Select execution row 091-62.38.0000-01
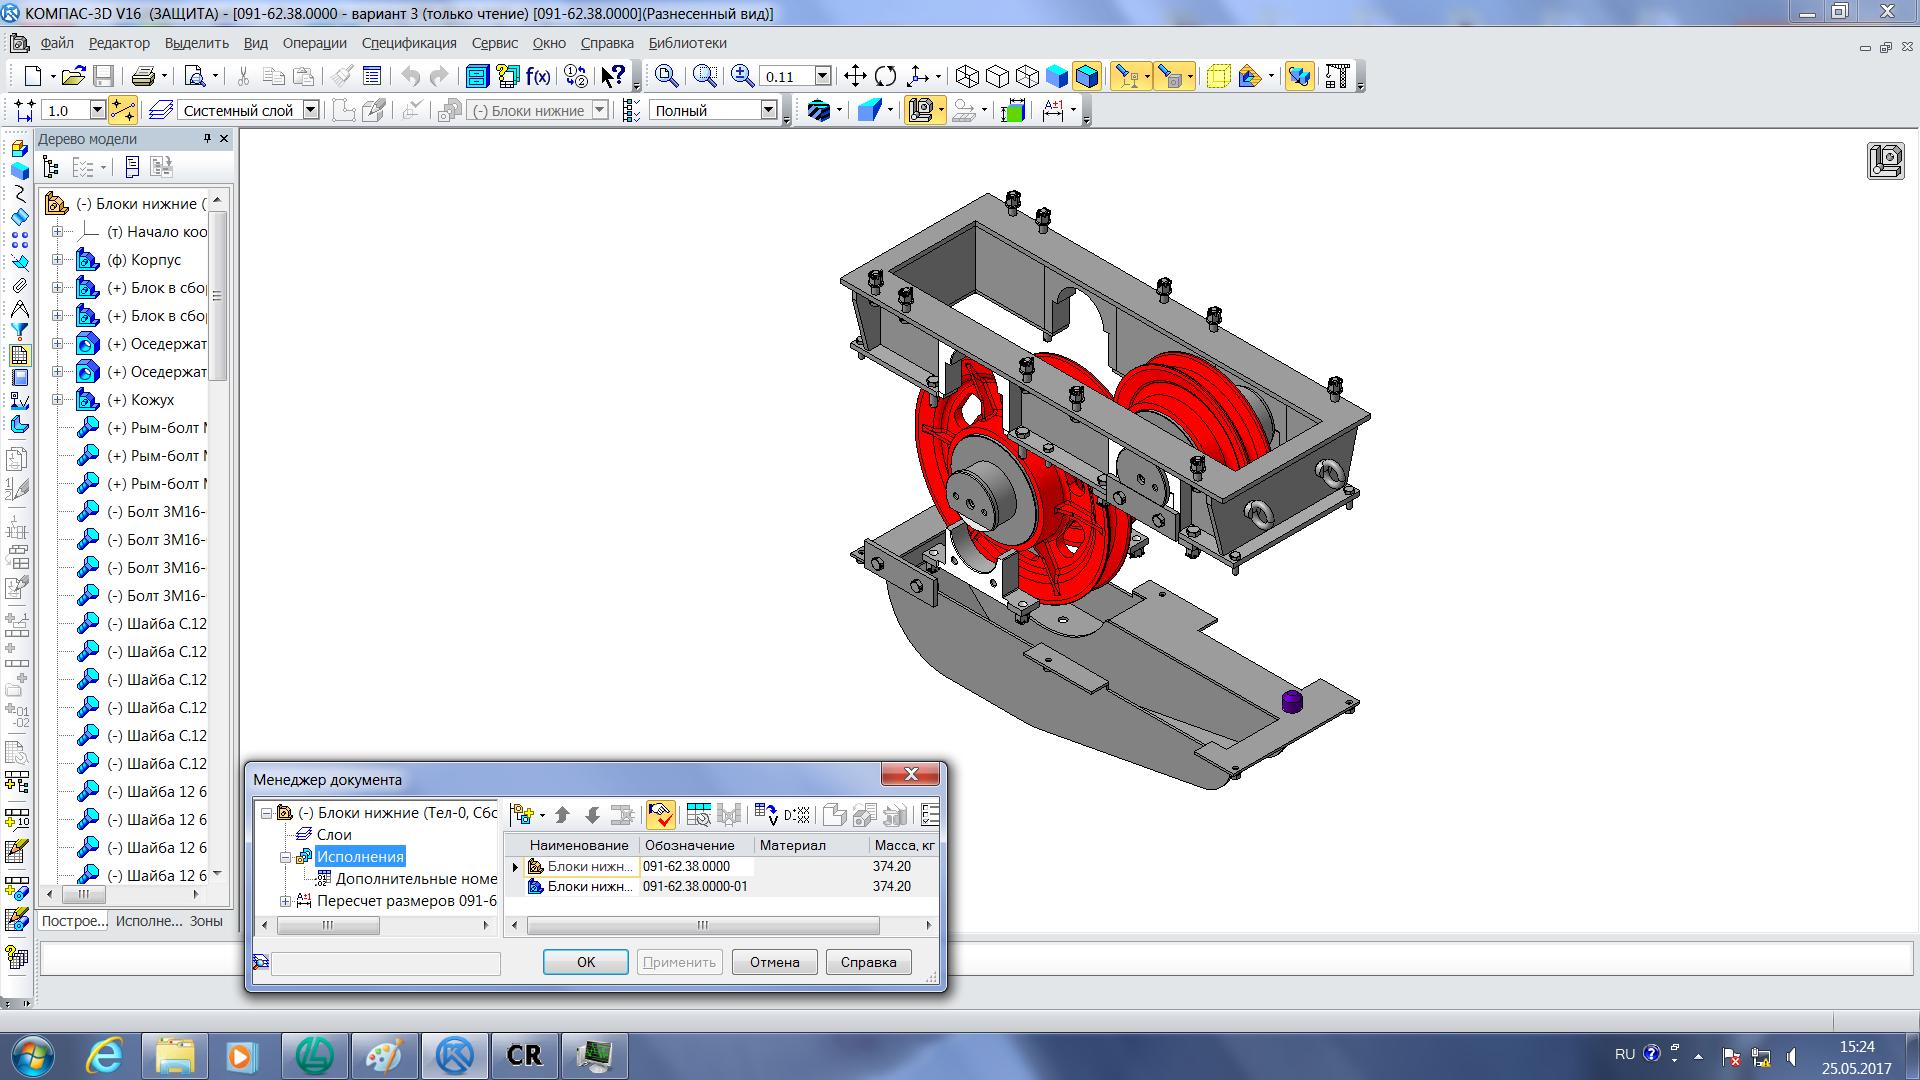 (694, 886)
